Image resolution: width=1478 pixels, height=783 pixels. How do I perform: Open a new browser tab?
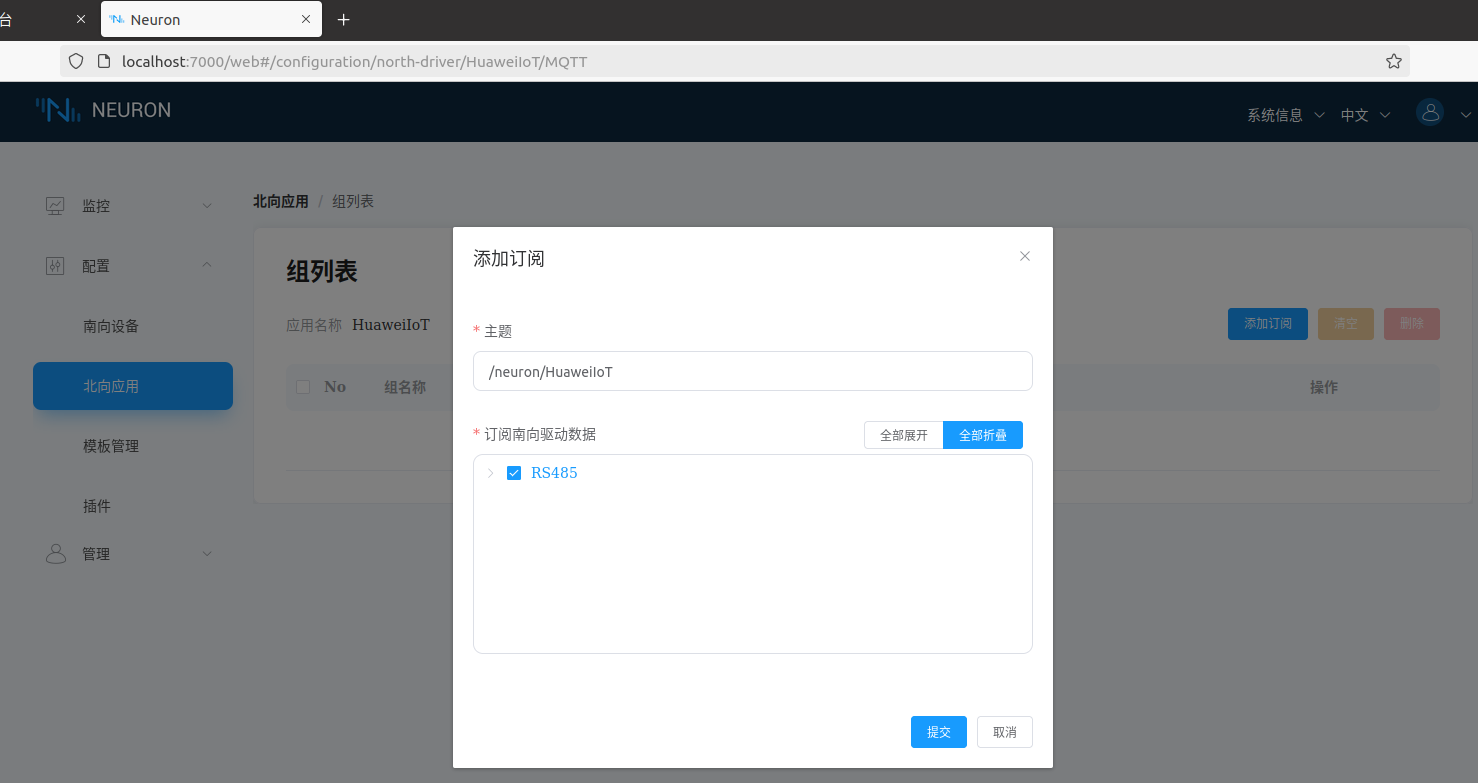coord(344,19)
